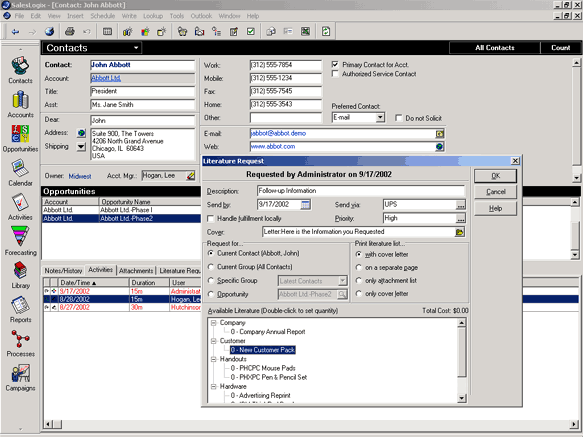Open Activities in the navigation sidebar
The height and width of the screenshot is (437, 583).
20,207
